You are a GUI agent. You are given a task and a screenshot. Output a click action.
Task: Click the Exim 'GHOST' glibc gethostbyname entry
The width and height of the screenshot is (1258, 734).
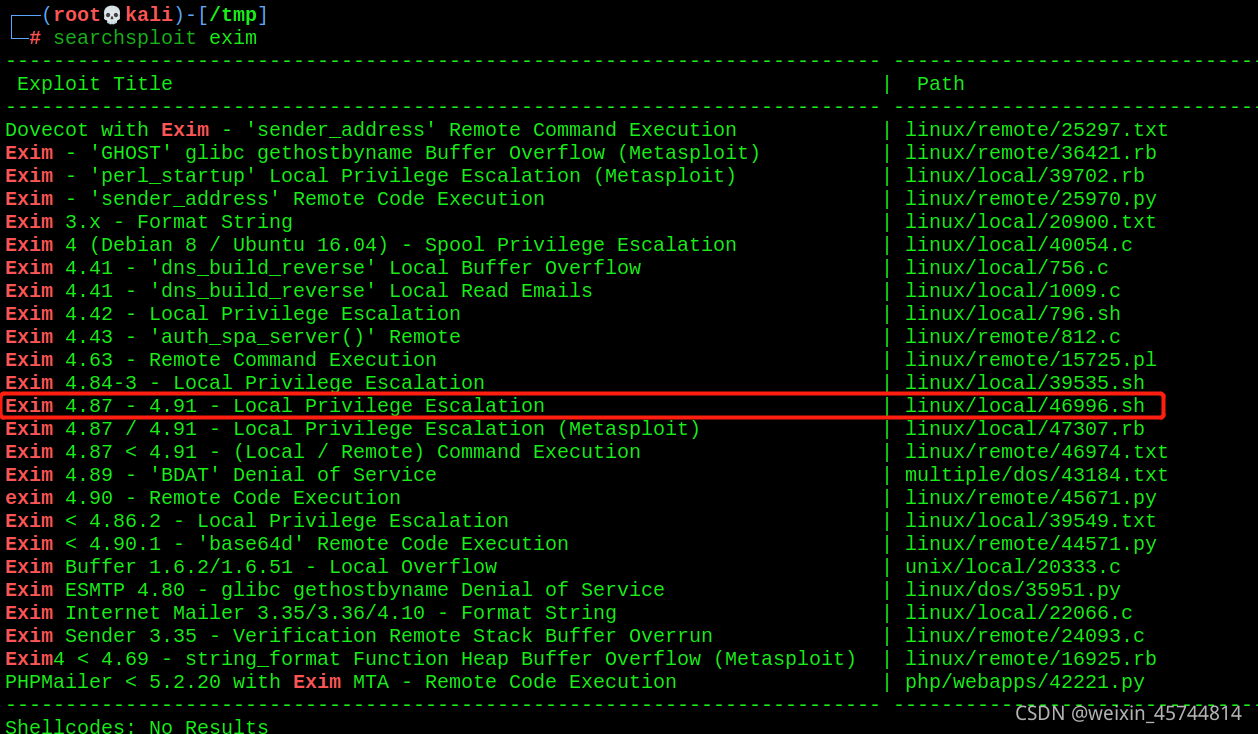pyautogui.click(x=383, y=153)
